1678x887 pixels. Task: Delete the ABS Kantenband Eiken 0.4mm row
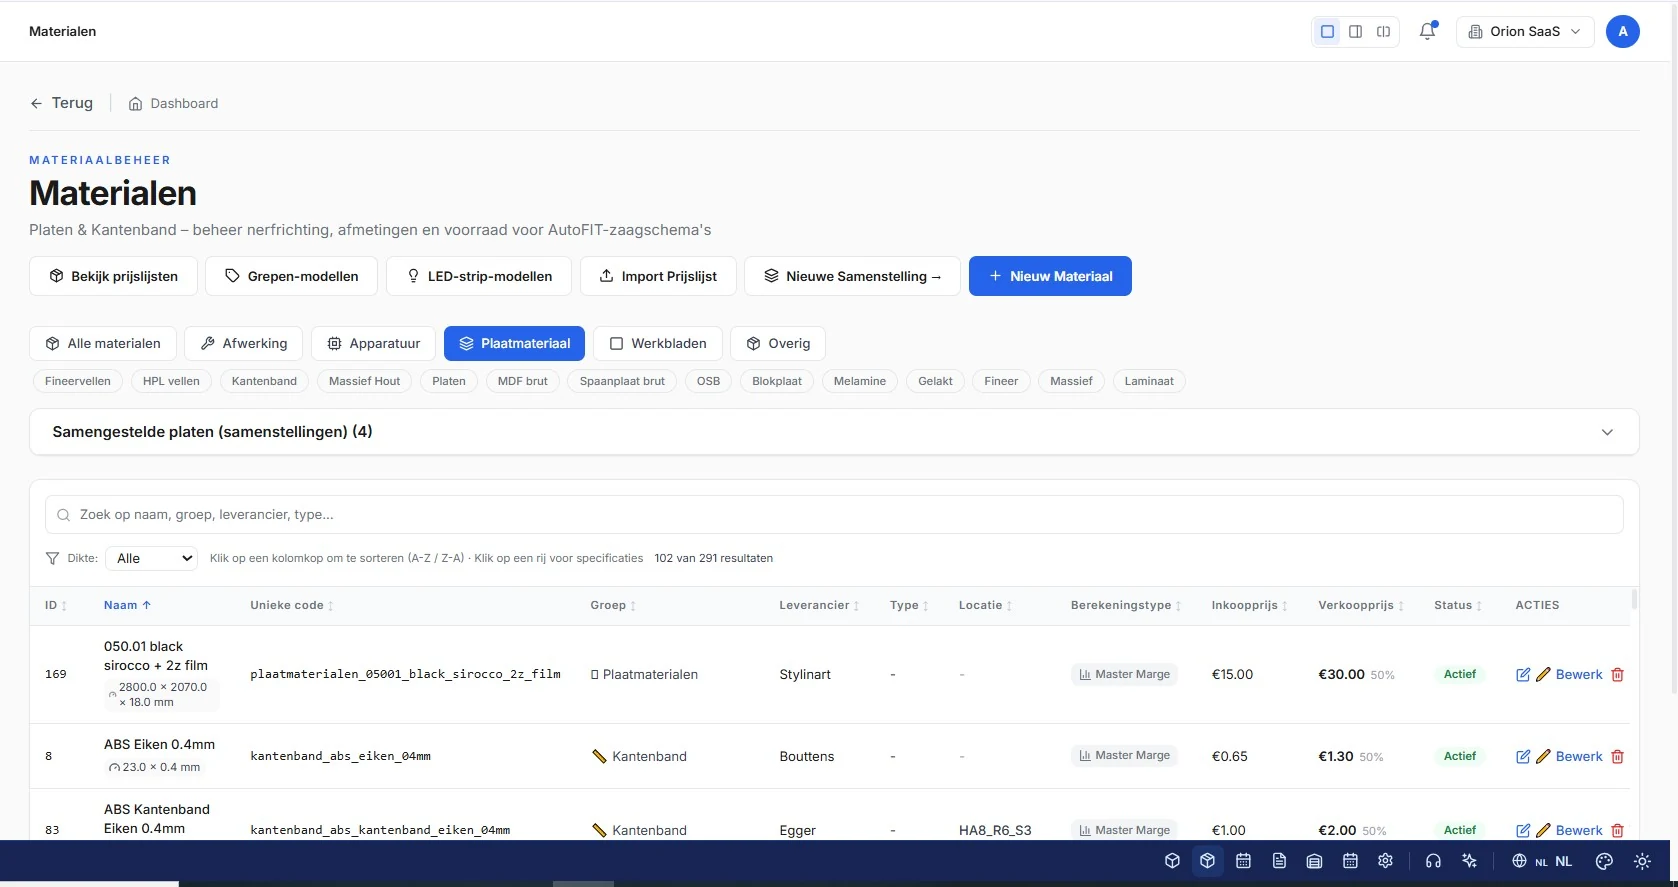[x=1618, y=831]
